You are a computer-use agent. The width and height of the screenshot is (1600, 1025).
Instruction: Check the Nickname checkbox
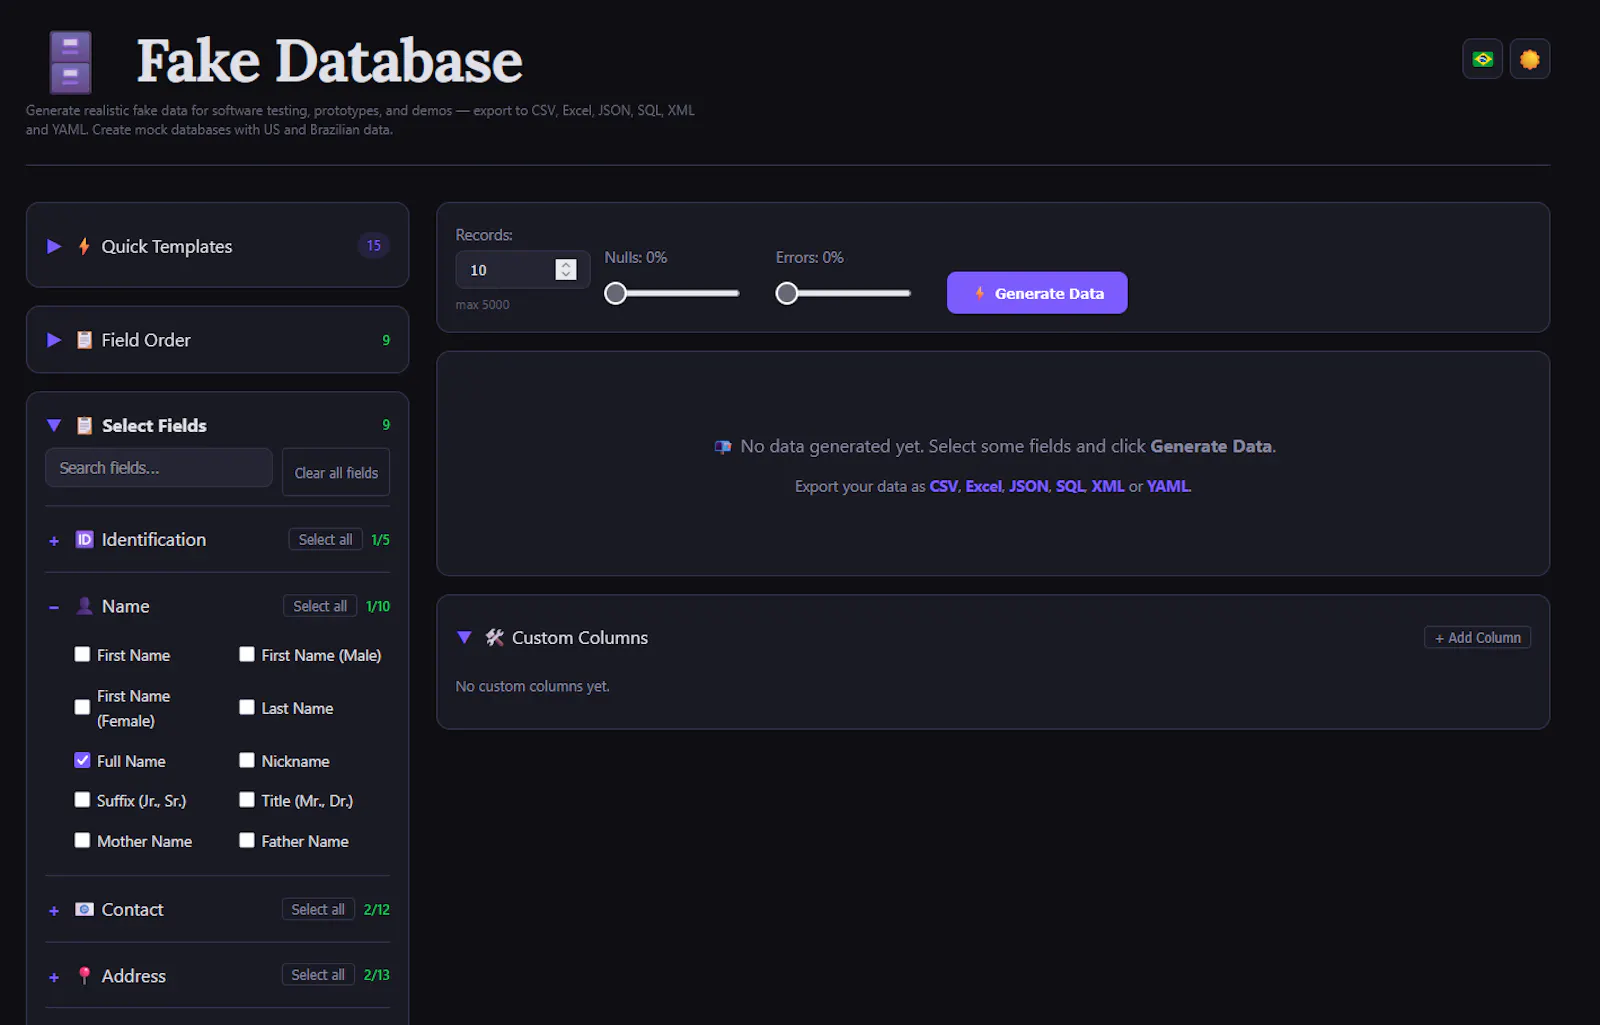(x=246, y=760)
